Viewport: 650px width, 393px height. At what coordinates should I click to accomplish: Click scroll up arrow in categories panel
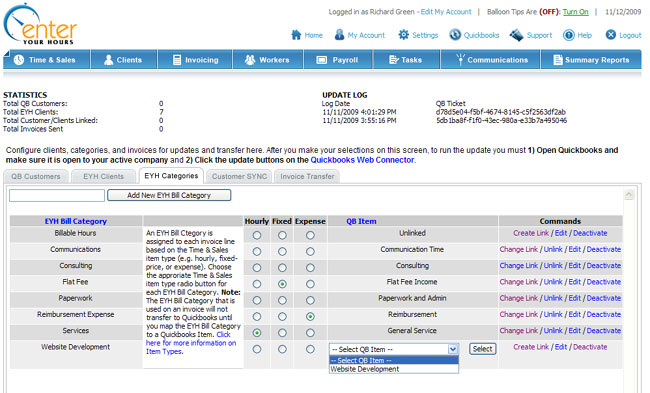(629, 194)
